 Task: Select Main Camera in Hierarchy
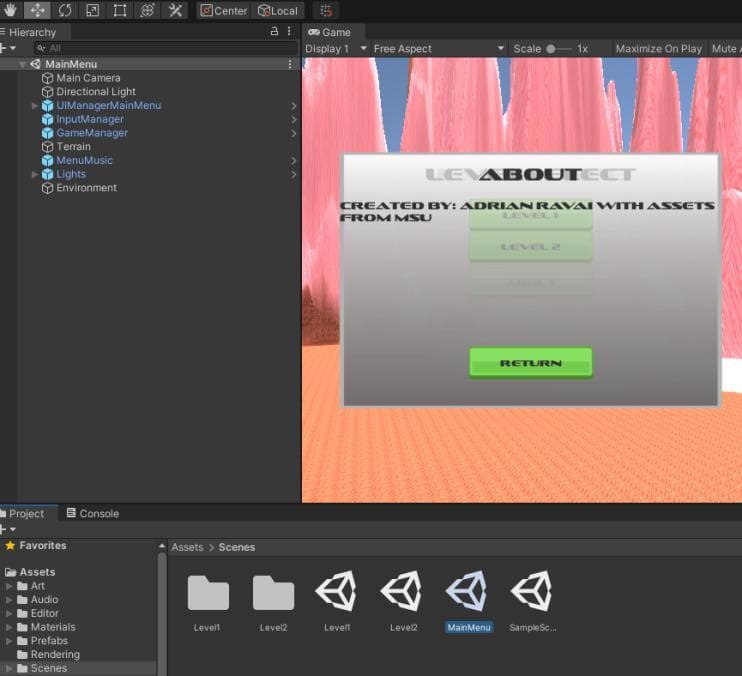pos(88,78)
